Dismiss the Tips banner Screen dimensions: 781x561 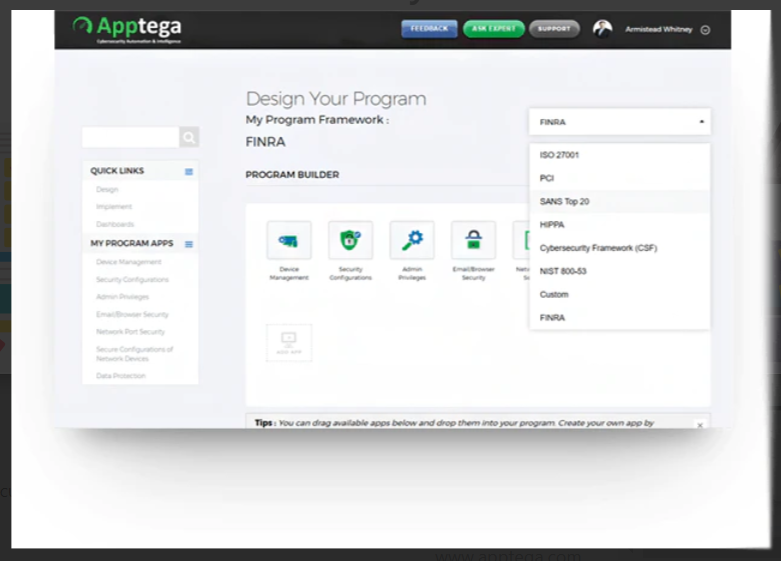coord(700,425)
